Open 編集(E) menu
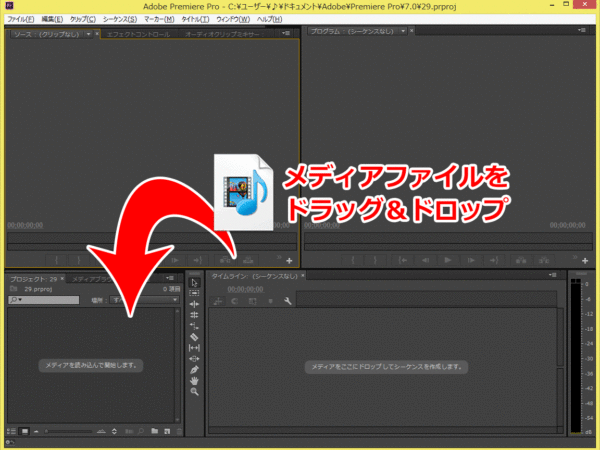600x450 pixels. click(x=52, y=19)
